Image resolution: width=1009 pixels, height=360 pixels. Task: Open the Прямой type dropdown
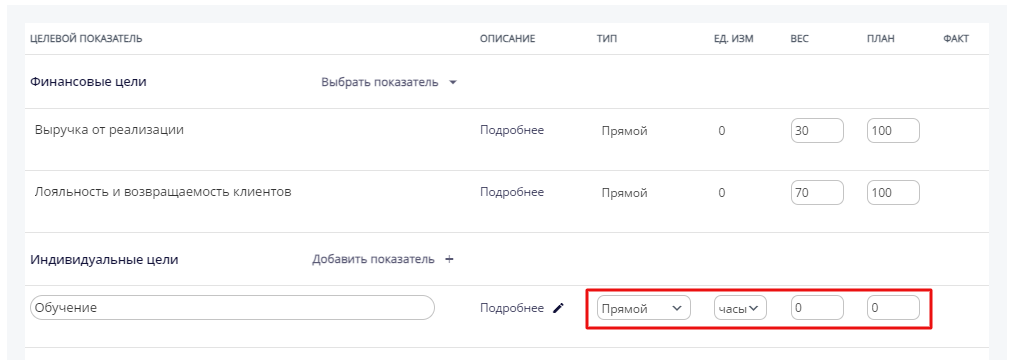click(x=643, y=308)
